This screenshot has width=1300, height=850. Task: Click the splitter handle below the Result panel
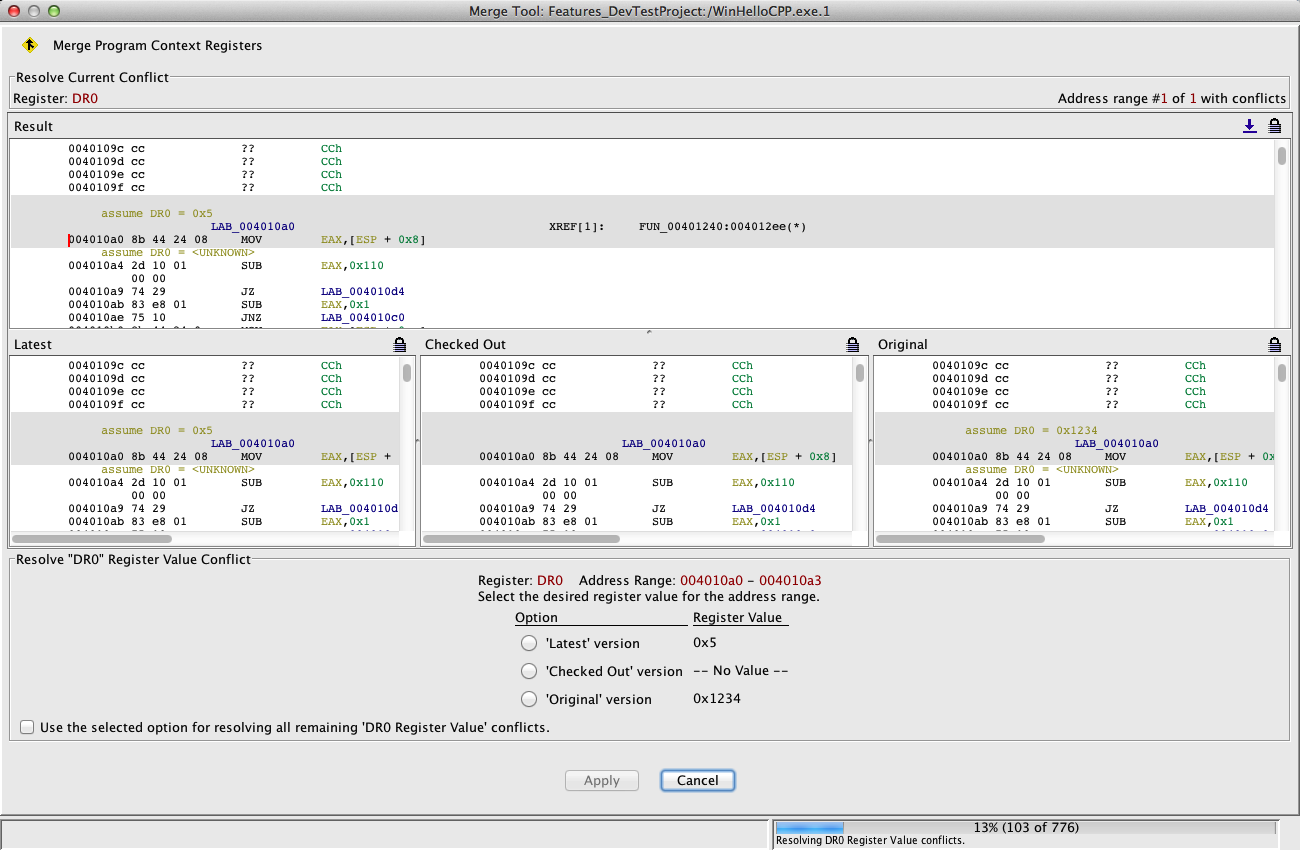(649, 331)
